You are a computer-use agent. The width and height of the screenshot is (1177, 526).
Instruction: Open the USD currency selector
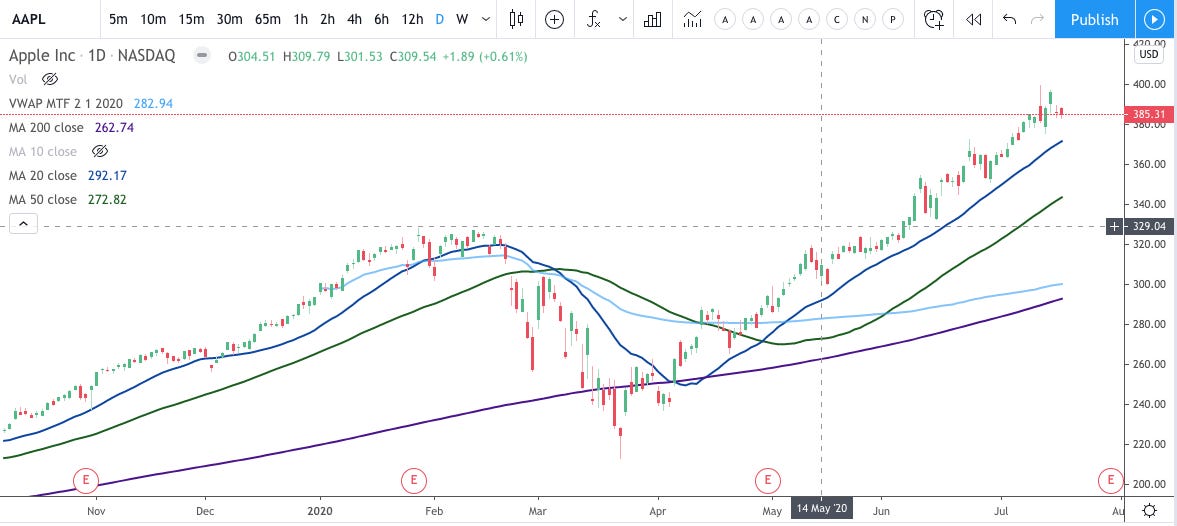click(x=1149, y=54)
